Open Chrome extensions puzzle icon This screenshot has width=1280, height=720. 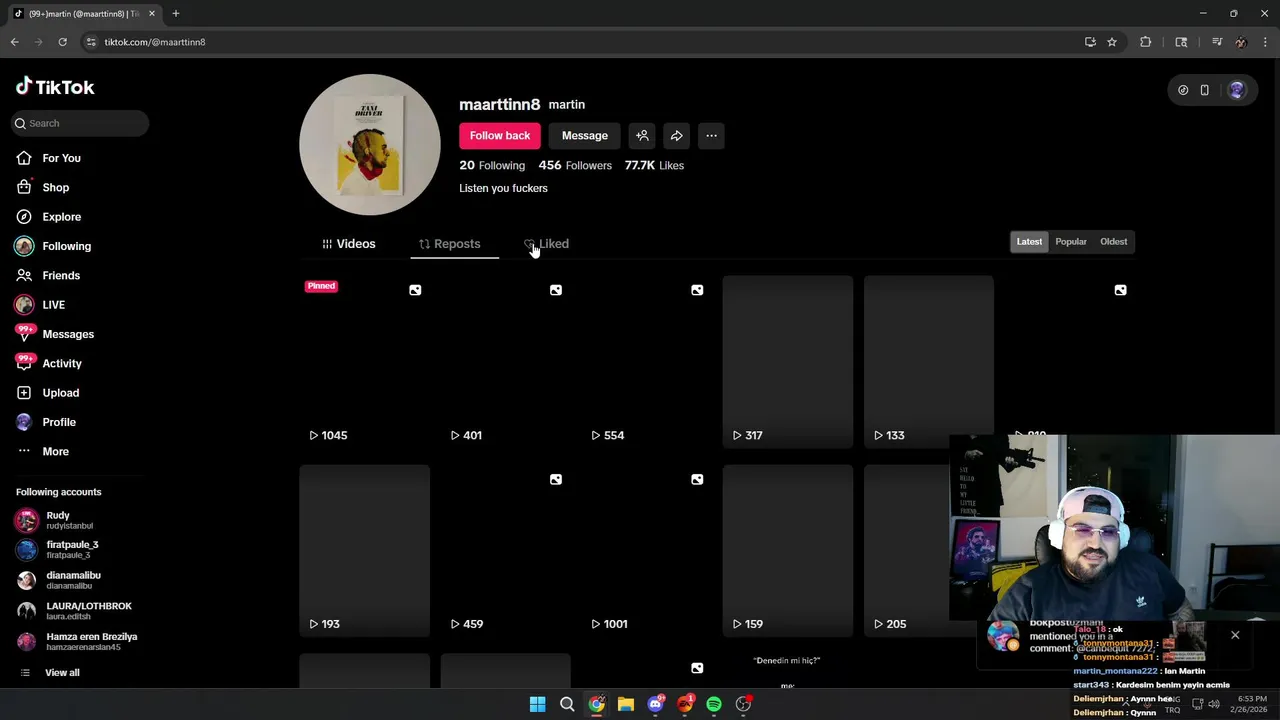[x=1146, y=42]
